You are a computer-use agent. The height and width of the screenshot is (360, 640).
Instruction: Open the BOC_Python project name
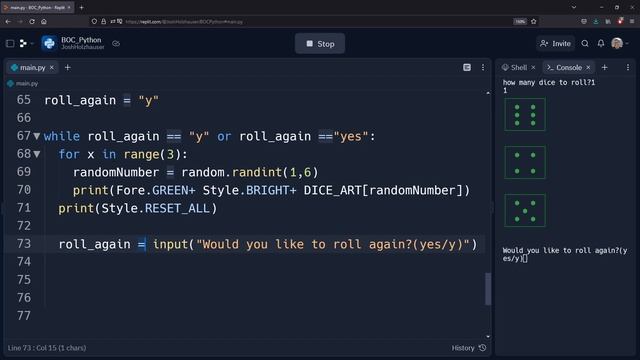81,40
